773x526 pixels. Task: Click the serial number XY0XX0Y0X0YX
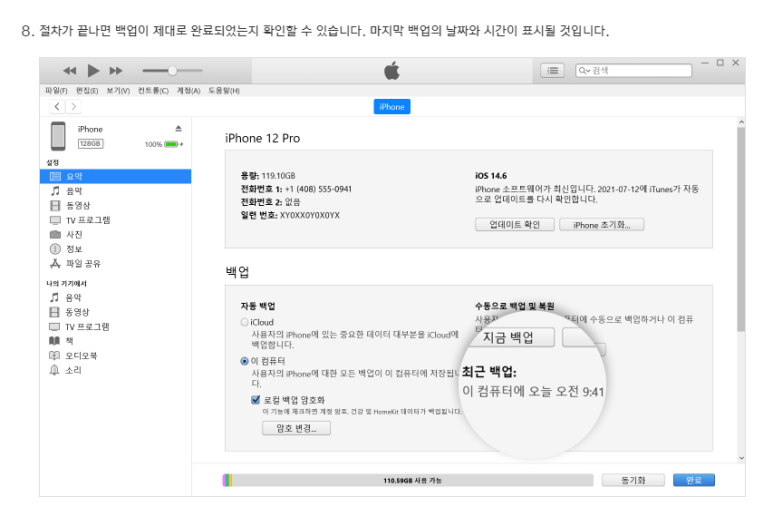(x=310, y=215)
